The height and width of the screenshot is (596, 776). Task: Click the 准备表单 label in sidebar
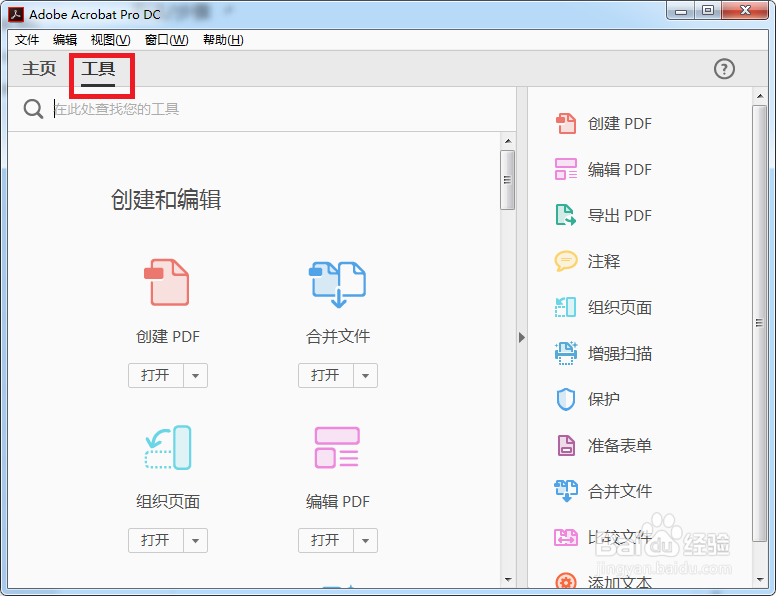click(x=620, y=445)
